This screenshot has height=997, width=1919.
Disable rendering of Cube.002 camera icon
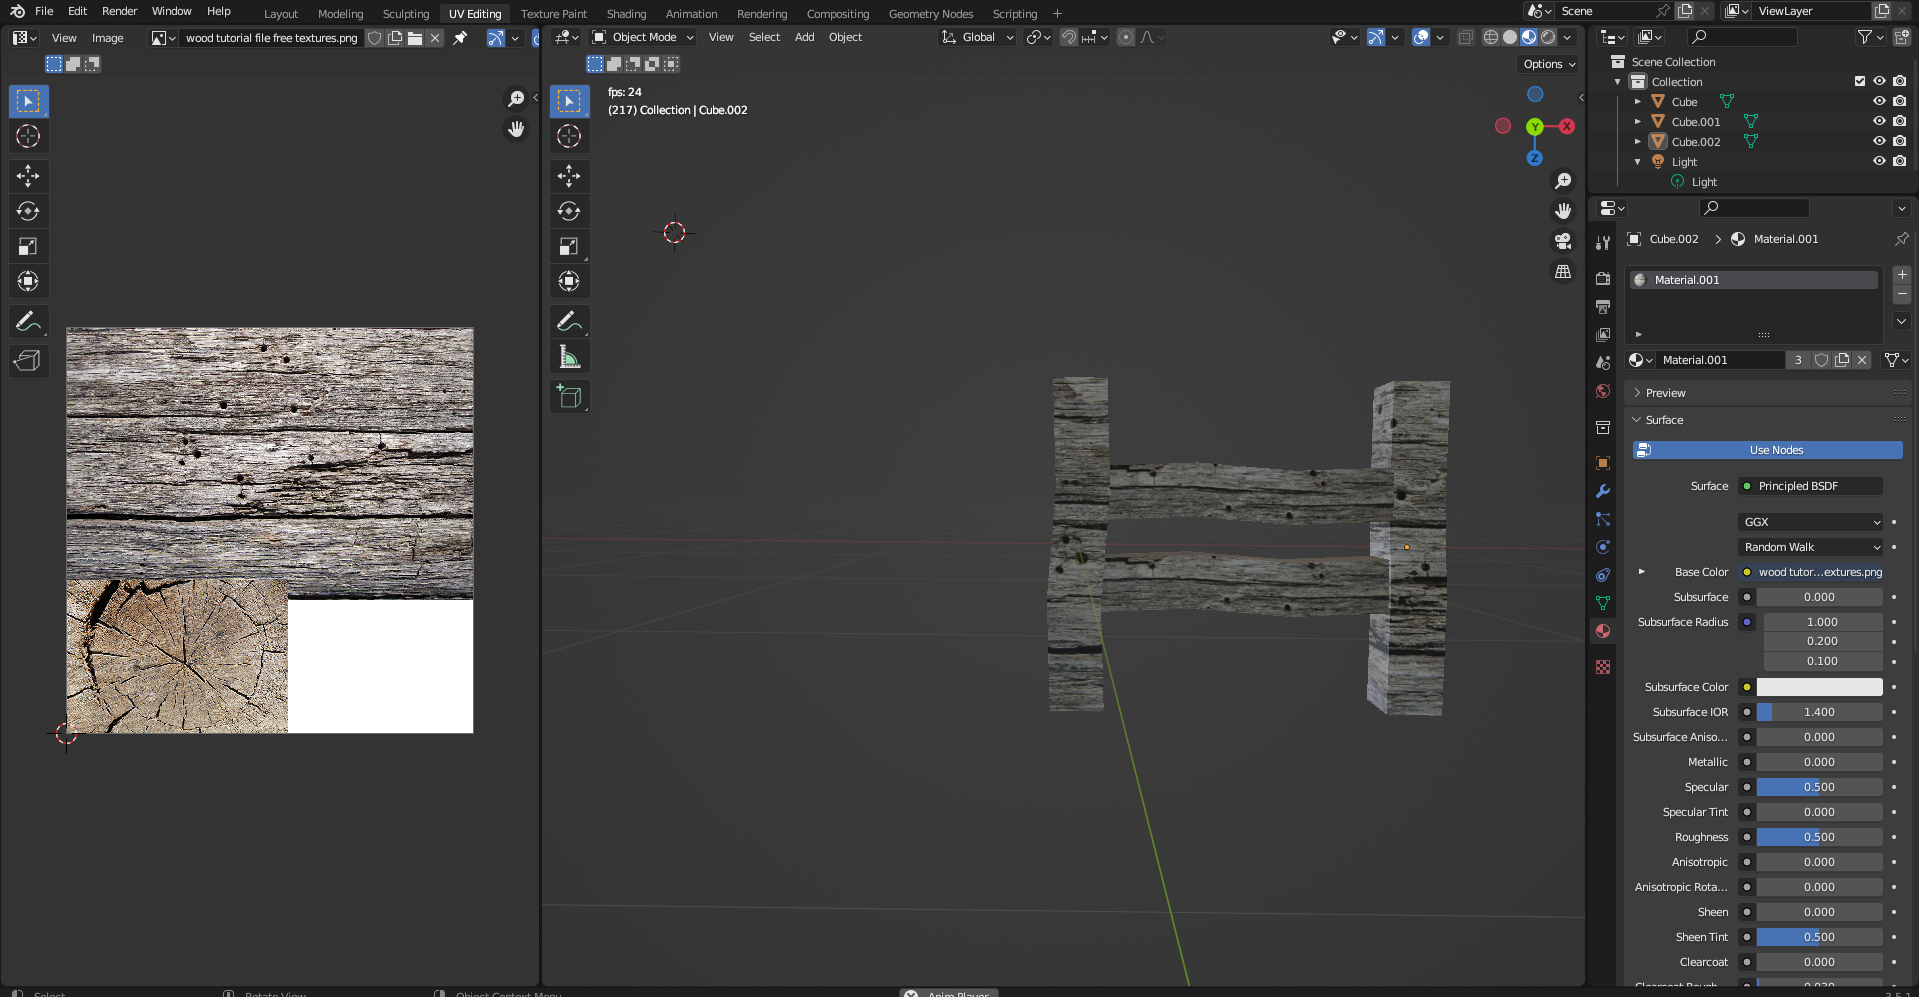pos(1899,141)
